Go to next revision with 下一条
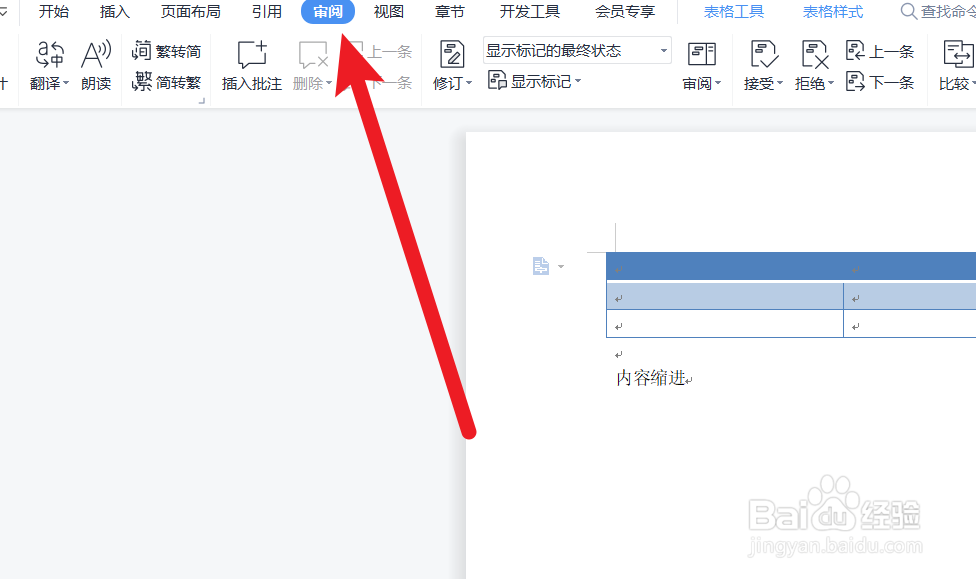Image resolution: width=976 pixels, height=579 pixels. (880, 82)
